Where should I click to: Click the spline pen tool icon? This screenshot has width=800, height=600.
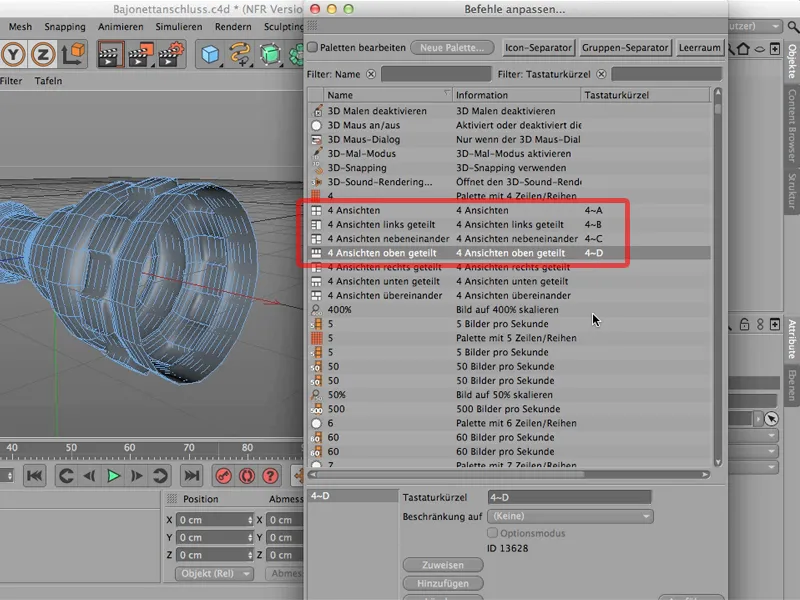tap(240, 54)
